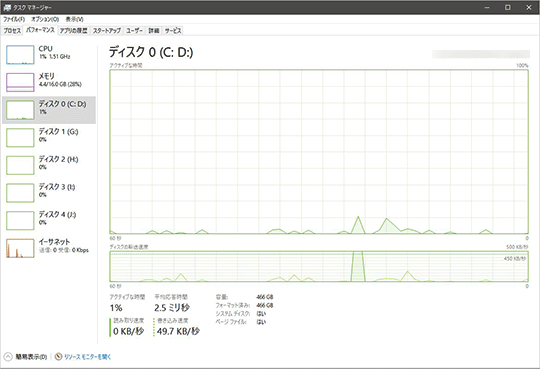Click the 簡易表示 collapse arrow icon
The height and width of the screenshot is (369, 540).
(8, 357)
